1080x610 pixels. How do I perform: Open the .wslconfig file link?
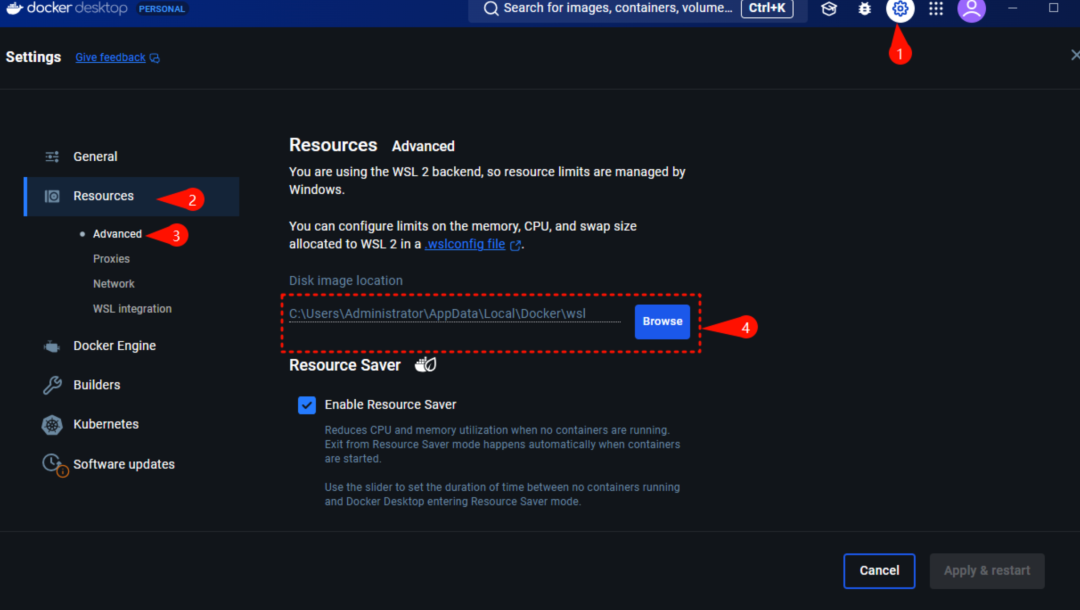tap(465, 244)
